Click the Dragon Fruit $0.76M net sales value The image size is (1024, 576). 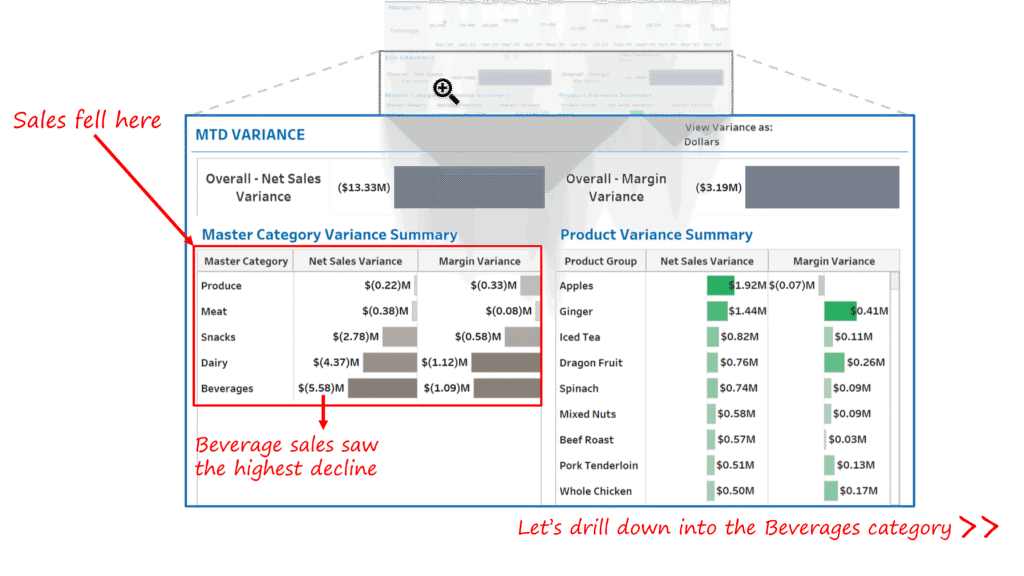(739, 362)
